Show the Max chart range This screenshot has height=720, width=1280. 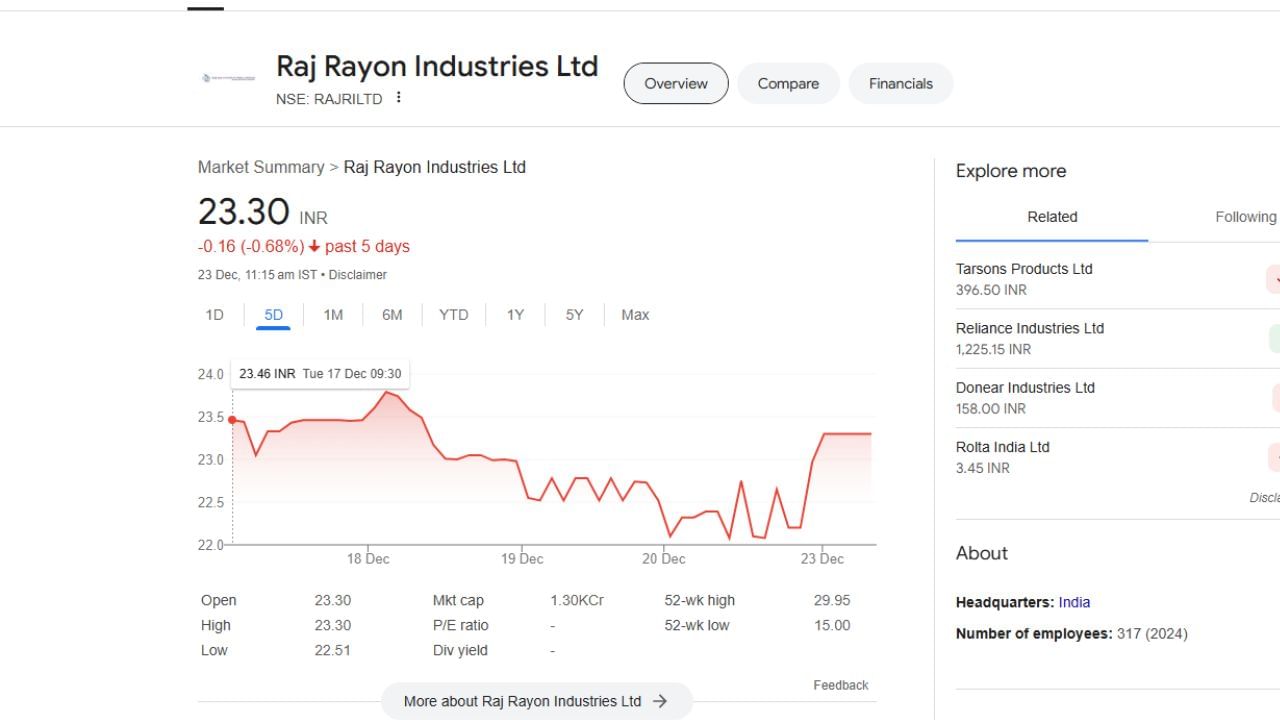pos(635,315)
